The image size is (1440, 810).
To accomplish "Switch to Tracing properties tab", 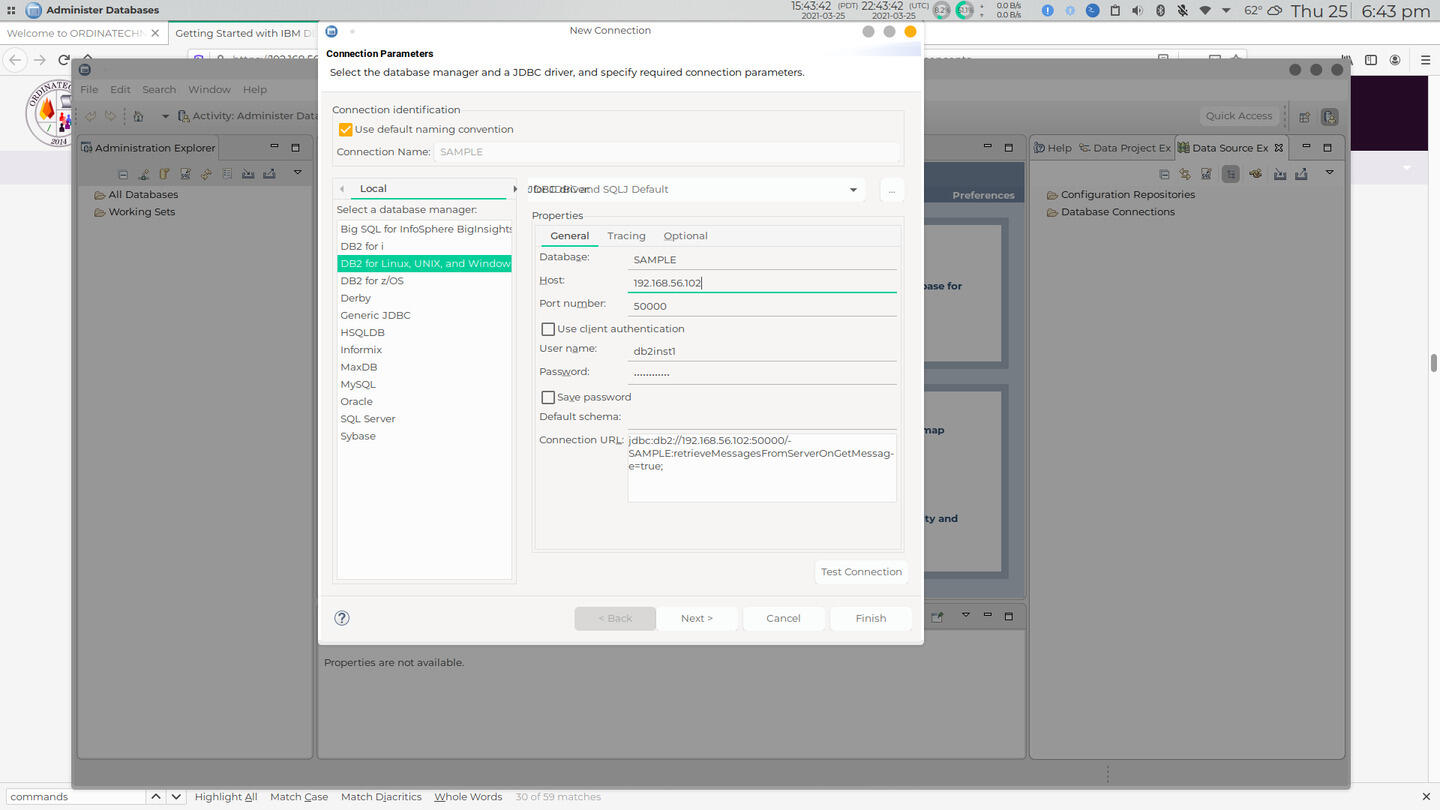I will [x=626, y=236].
